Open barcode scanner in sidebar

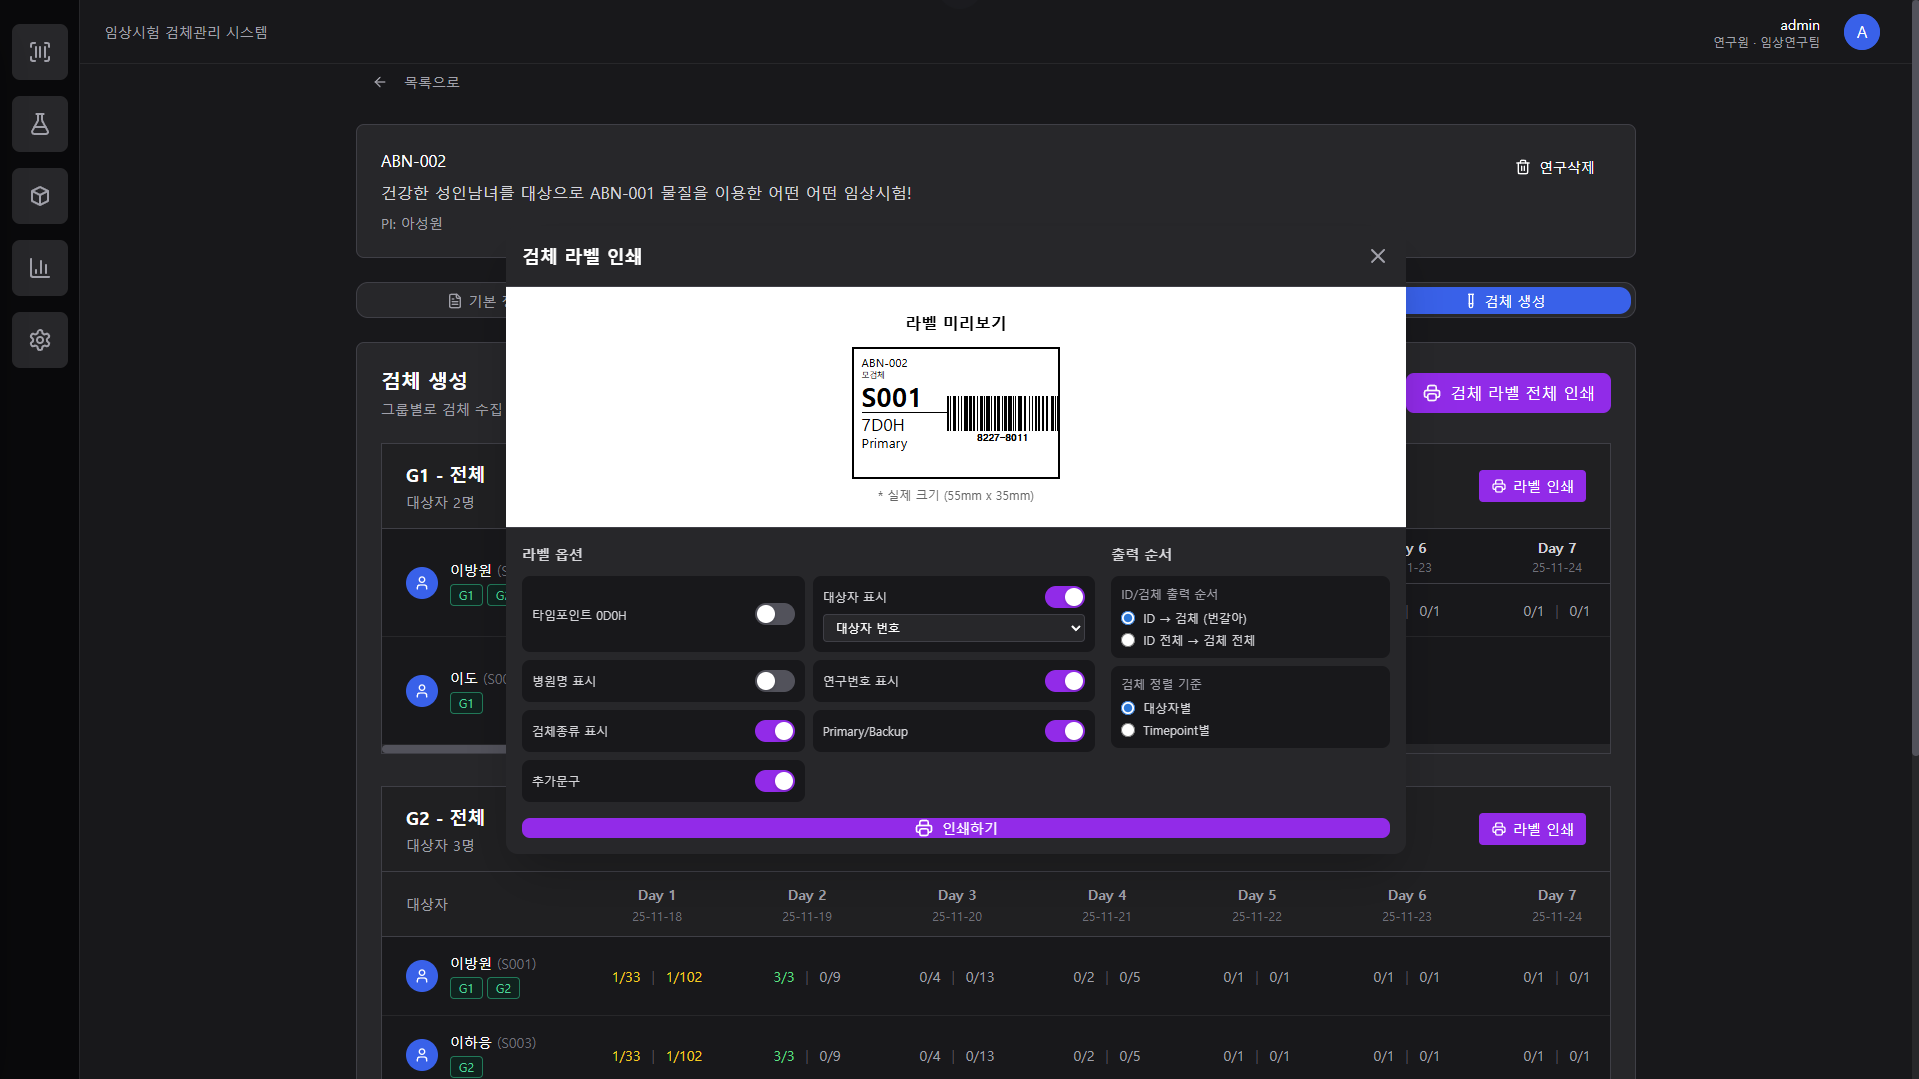[40, 52]
